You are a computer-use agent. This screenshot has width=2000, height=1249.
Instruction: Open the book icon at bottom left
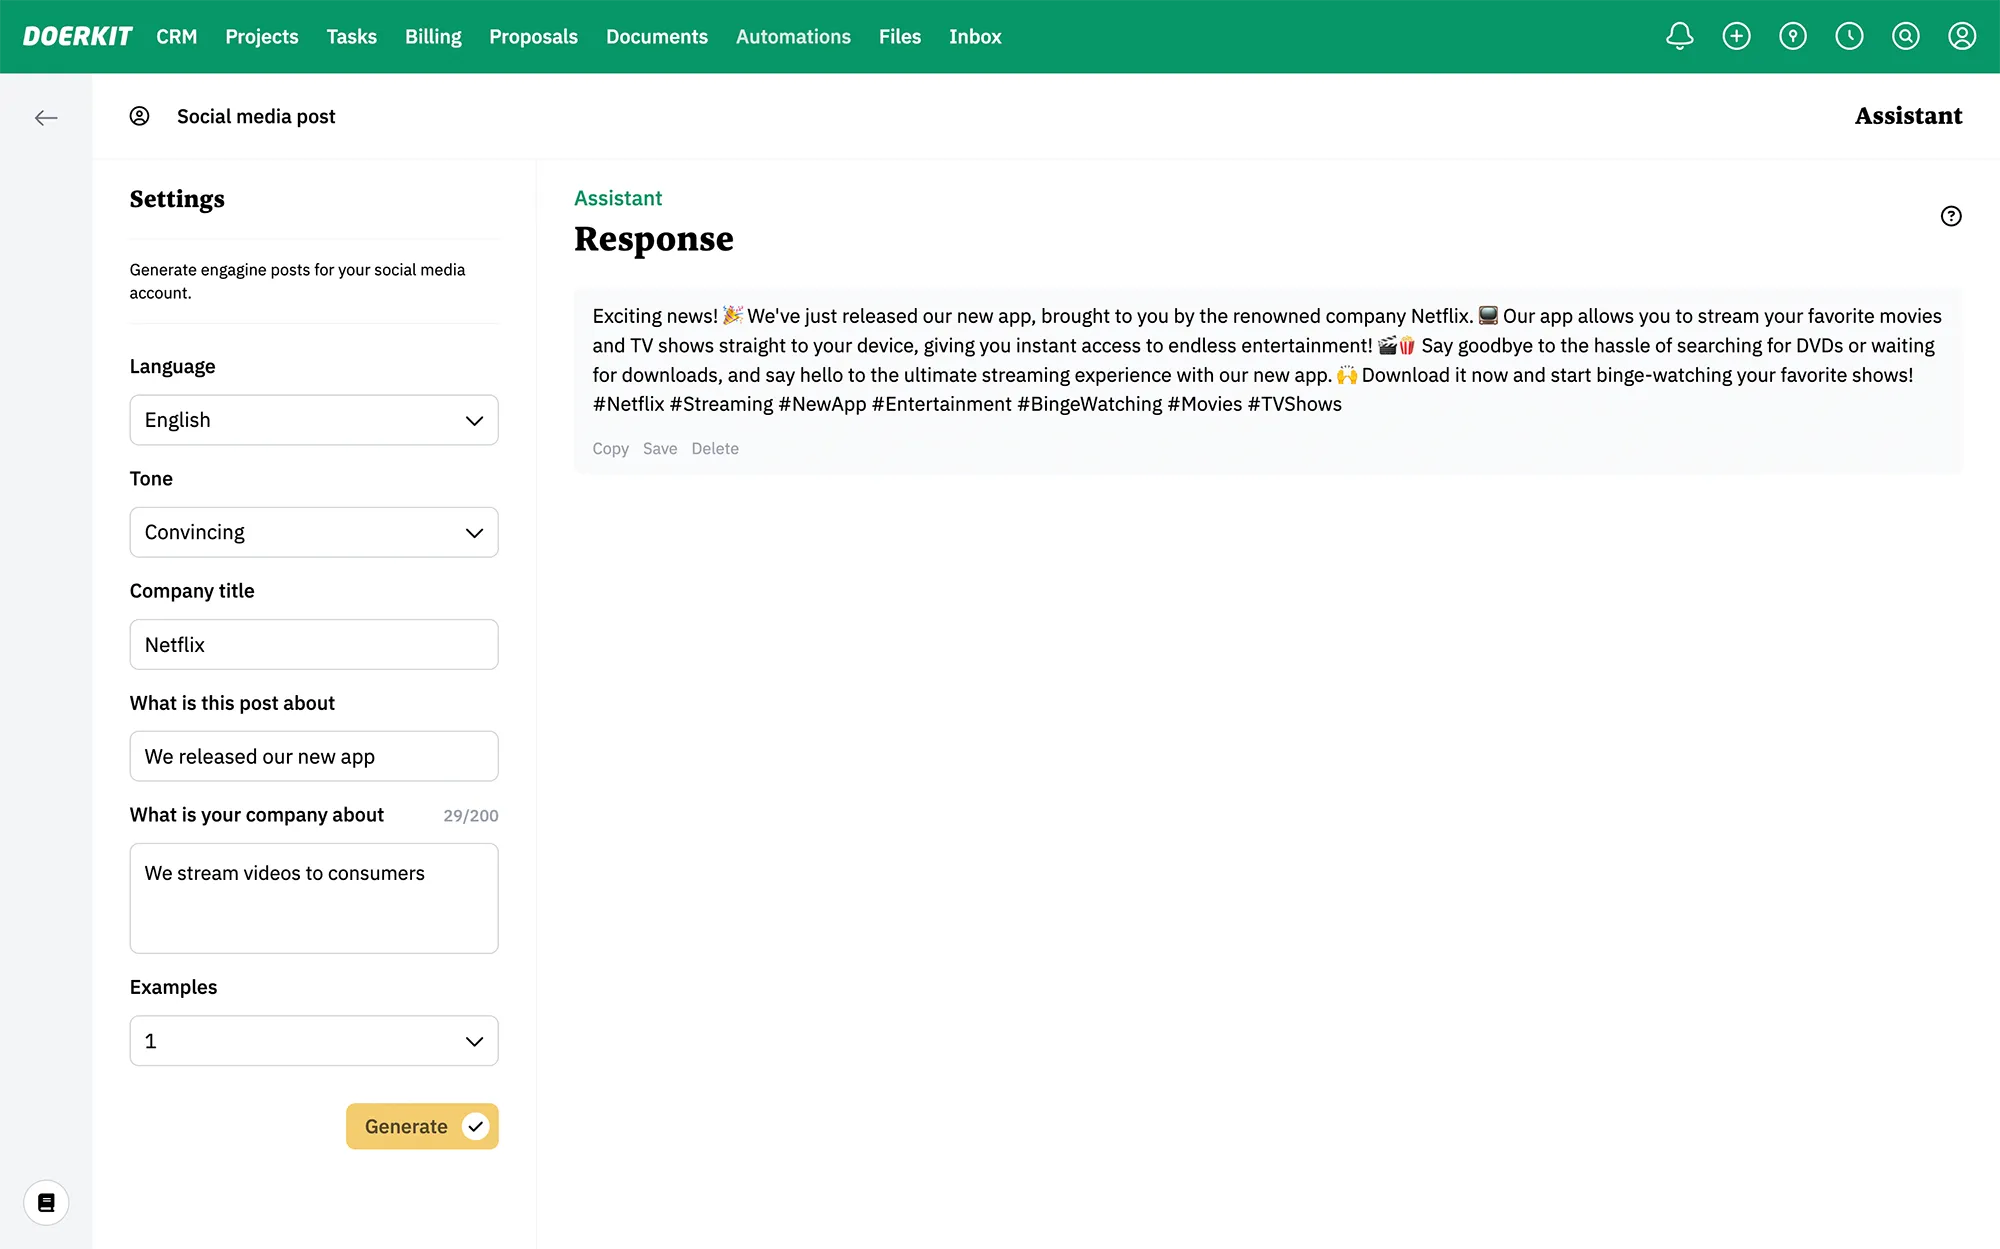[x=46, y=1202]
